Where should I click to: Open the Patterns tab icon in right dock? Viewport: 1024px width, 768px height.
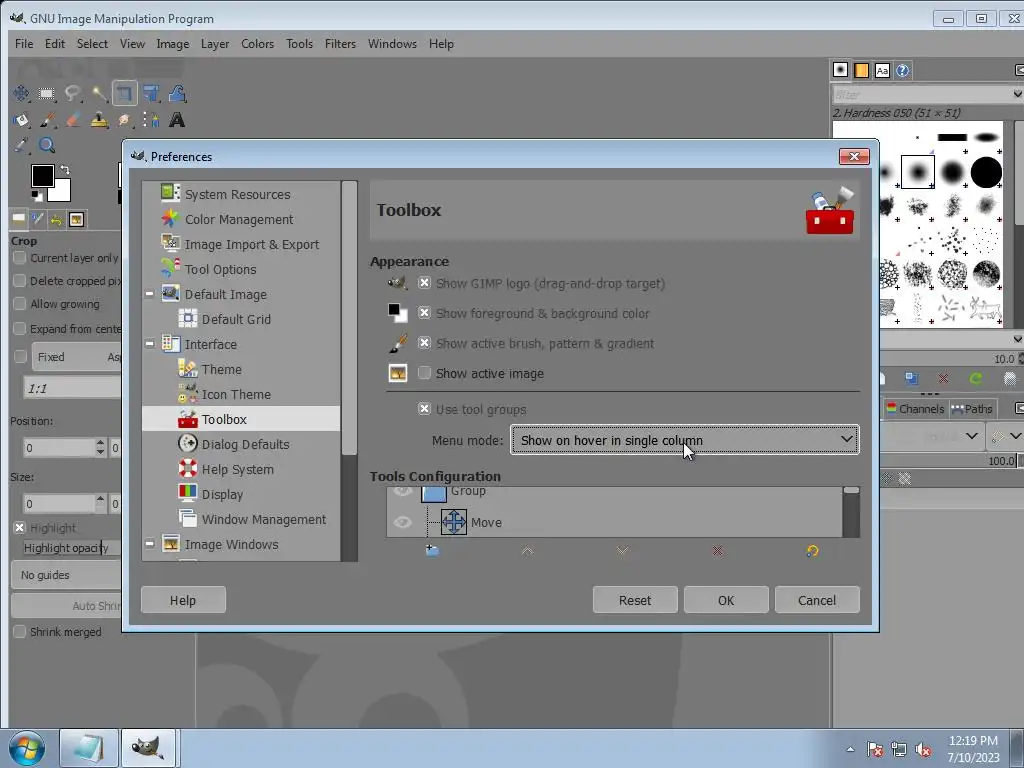tap(861, 70)
